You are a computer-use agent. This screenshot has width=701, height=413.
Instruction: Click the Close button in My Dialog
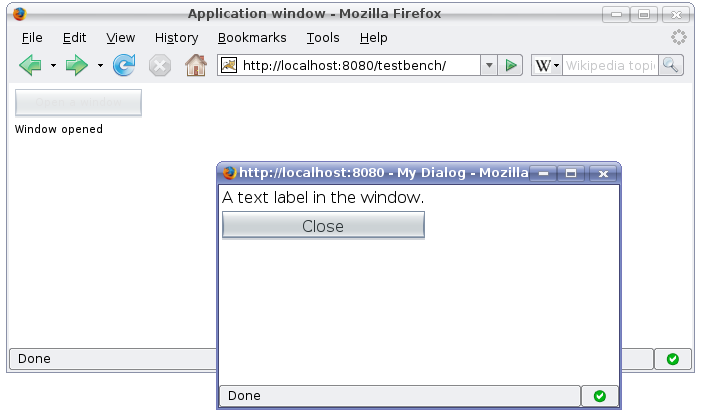pos(323,225)
